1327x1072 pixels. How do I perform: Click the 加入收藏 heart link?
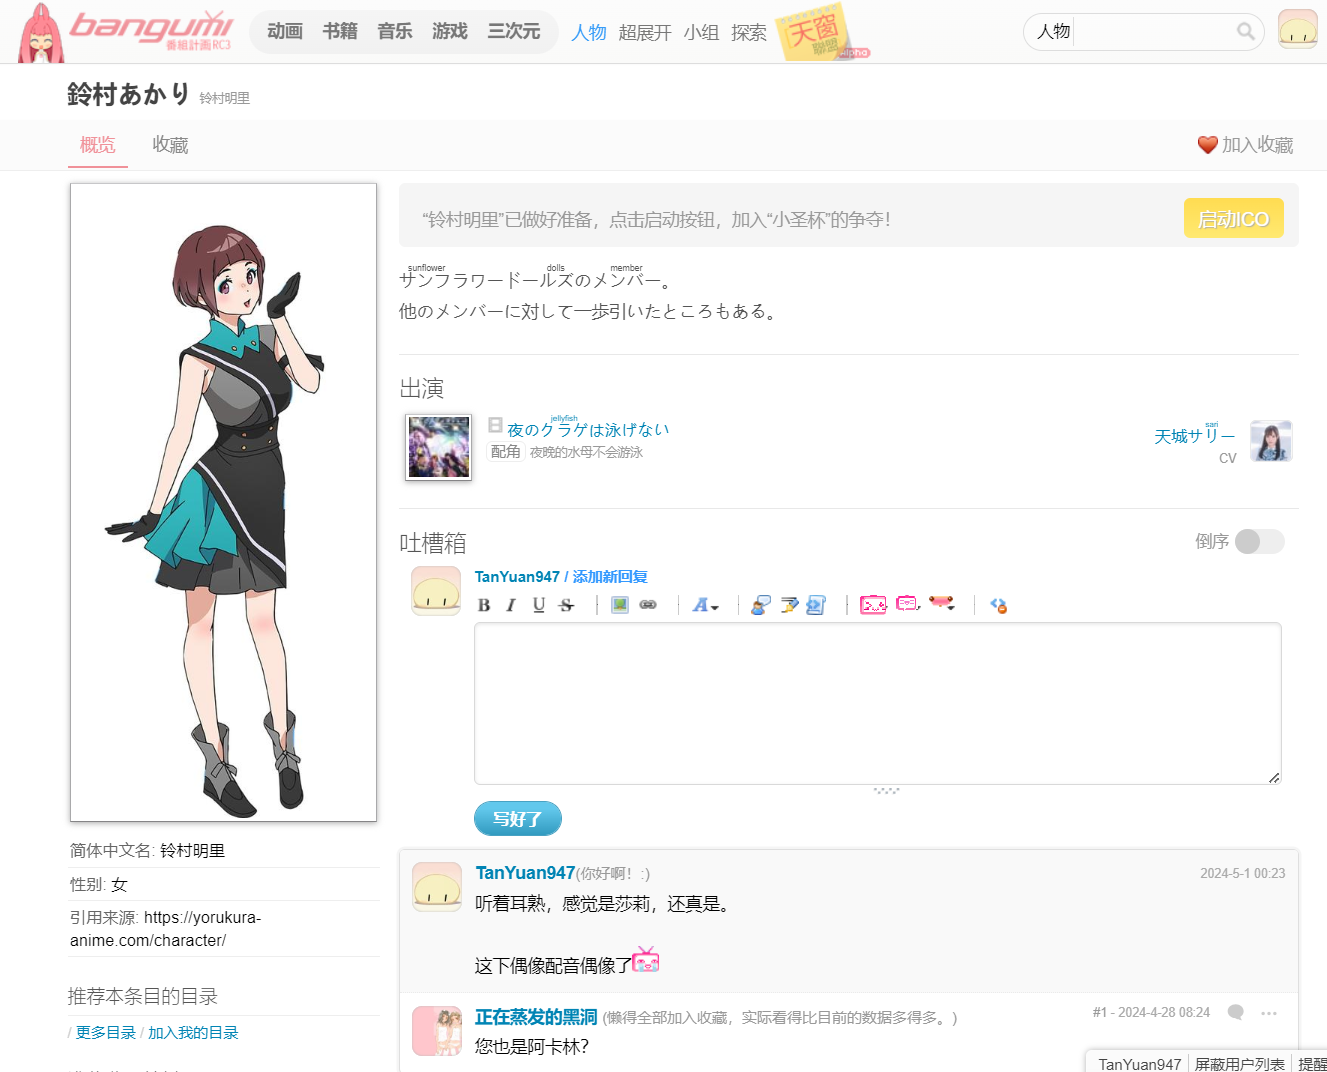tap(1245, 145)
